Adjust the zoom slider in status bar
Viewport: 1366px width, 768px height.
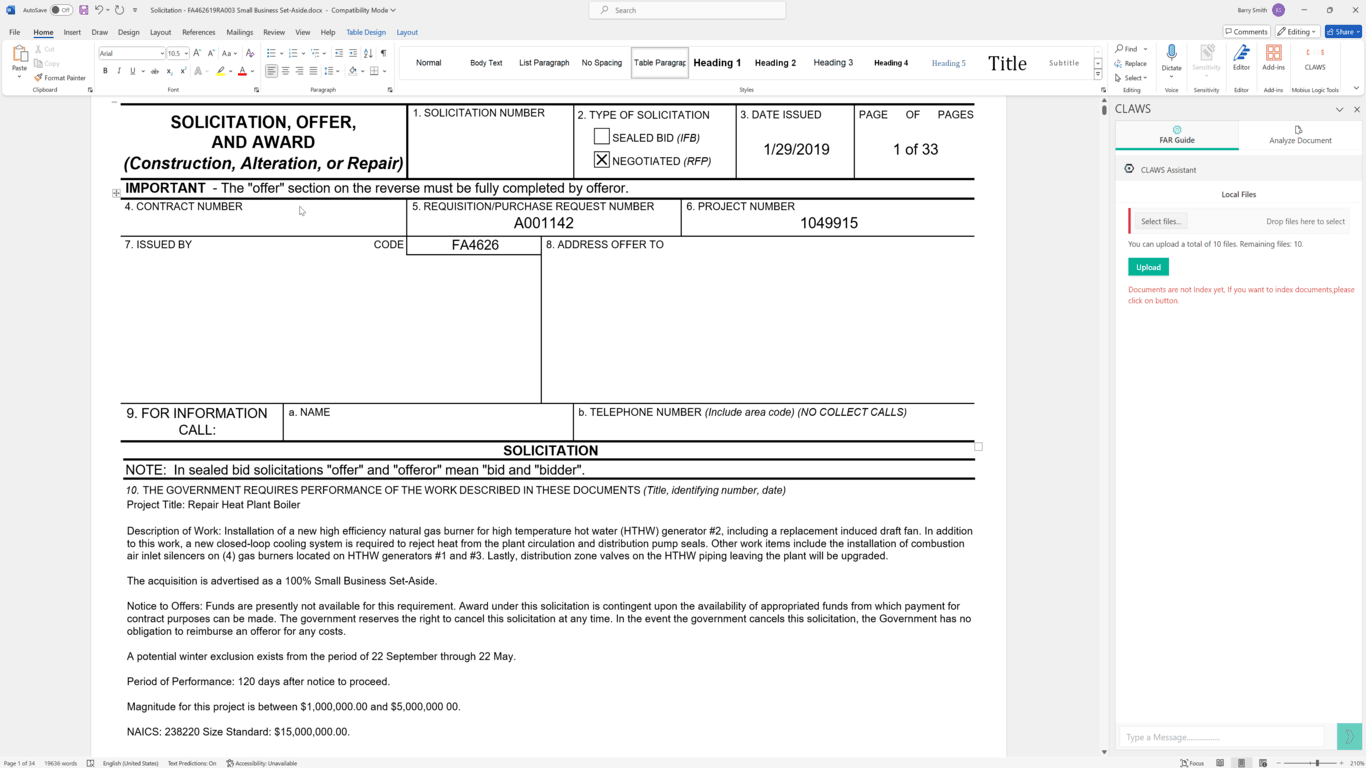(x=1316, y=763)
